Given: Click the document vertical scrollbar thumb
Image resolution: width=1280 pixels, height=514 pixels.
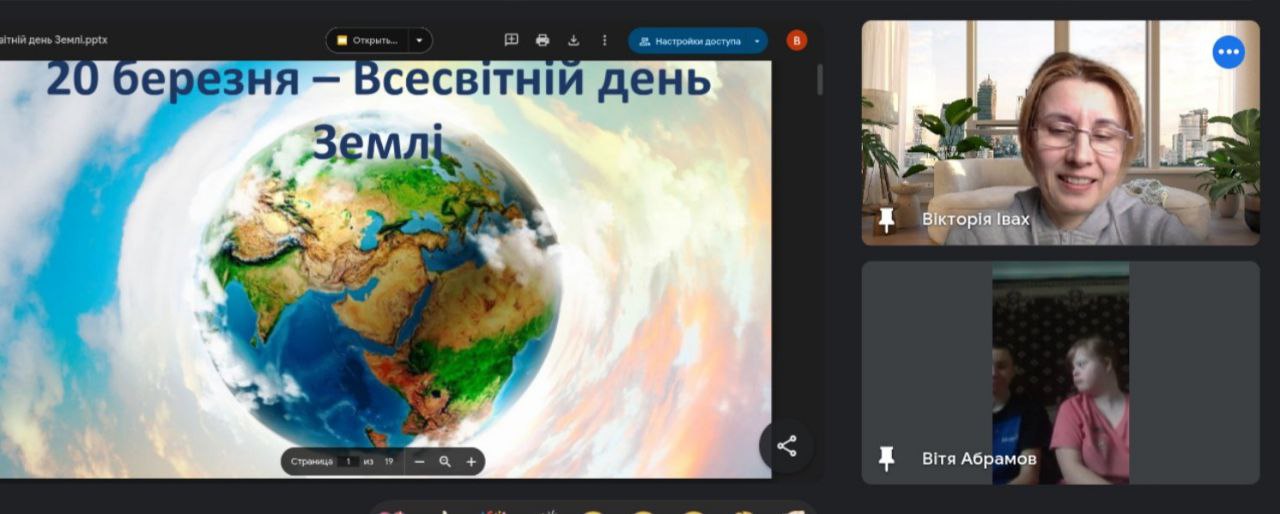Looking at the screenshot, I should 820,80.
